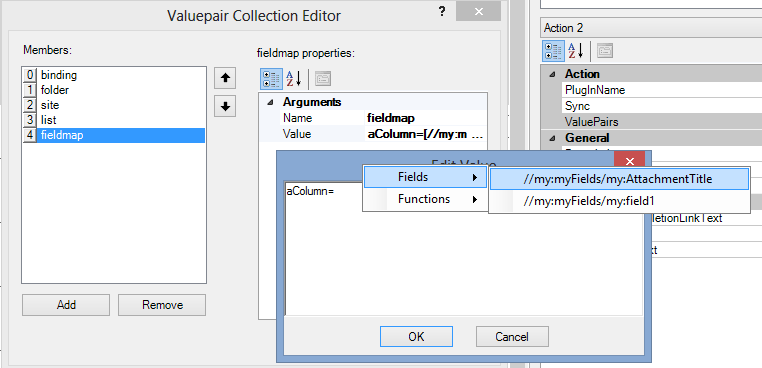This screenshot has height=368, width=762.
Task: Cancel the Edit Value dialog
Action: point(512,336)
